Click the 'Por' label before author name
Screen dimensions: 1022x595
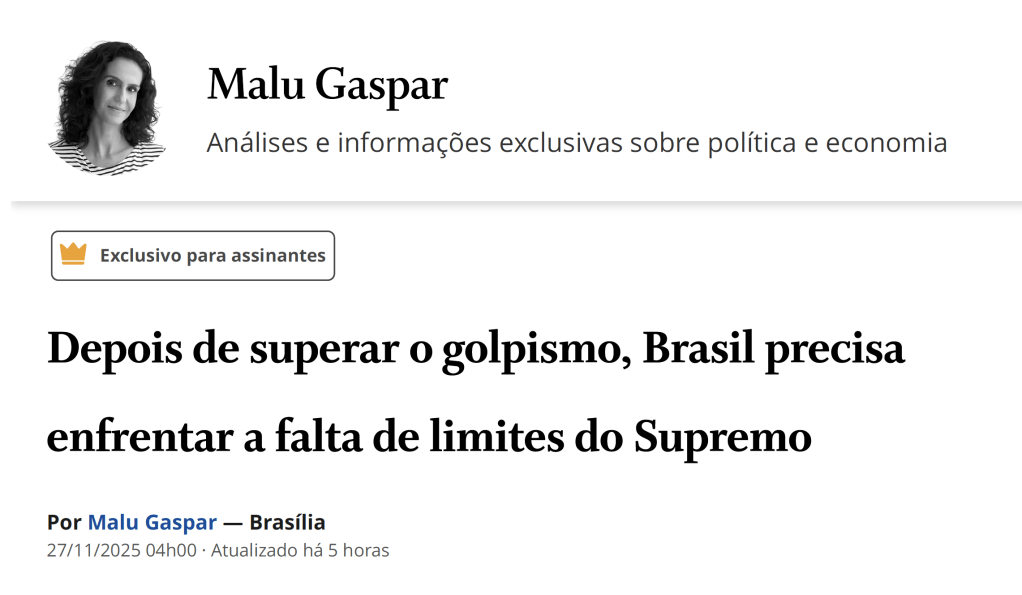coord(64,522)
